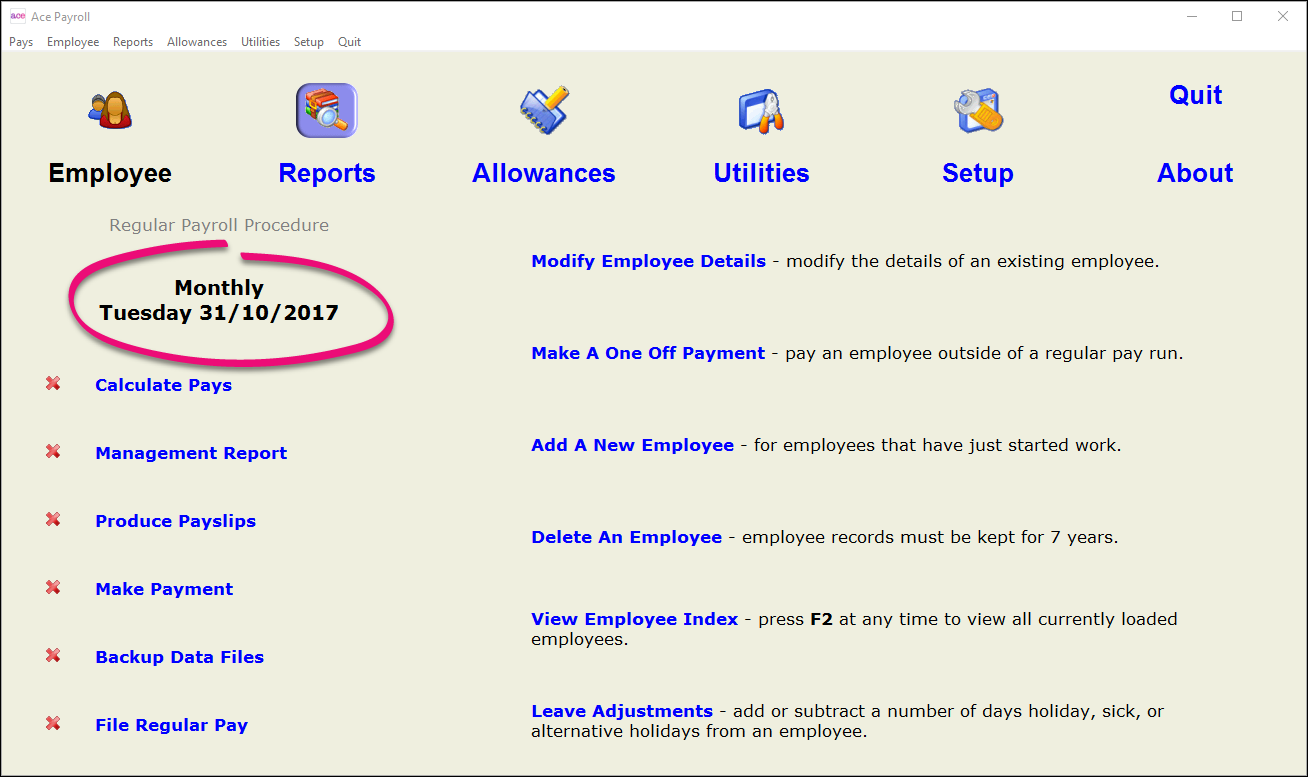Click the Ace Payroll logo in the title bar
Image resolution: width=1308 pixels, height=777 pixels.
pos(17,16)
